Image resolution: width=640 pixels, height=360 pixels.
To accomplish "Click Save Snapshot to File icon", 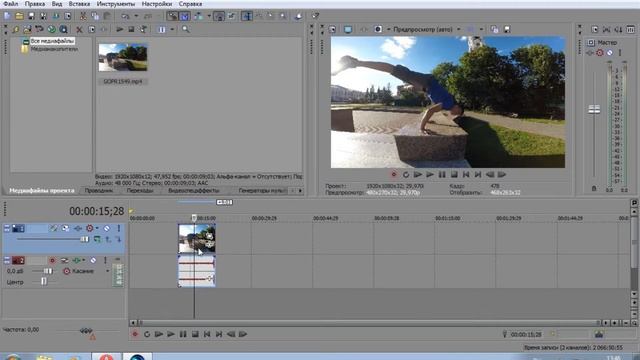I will [x=507, y=29].
